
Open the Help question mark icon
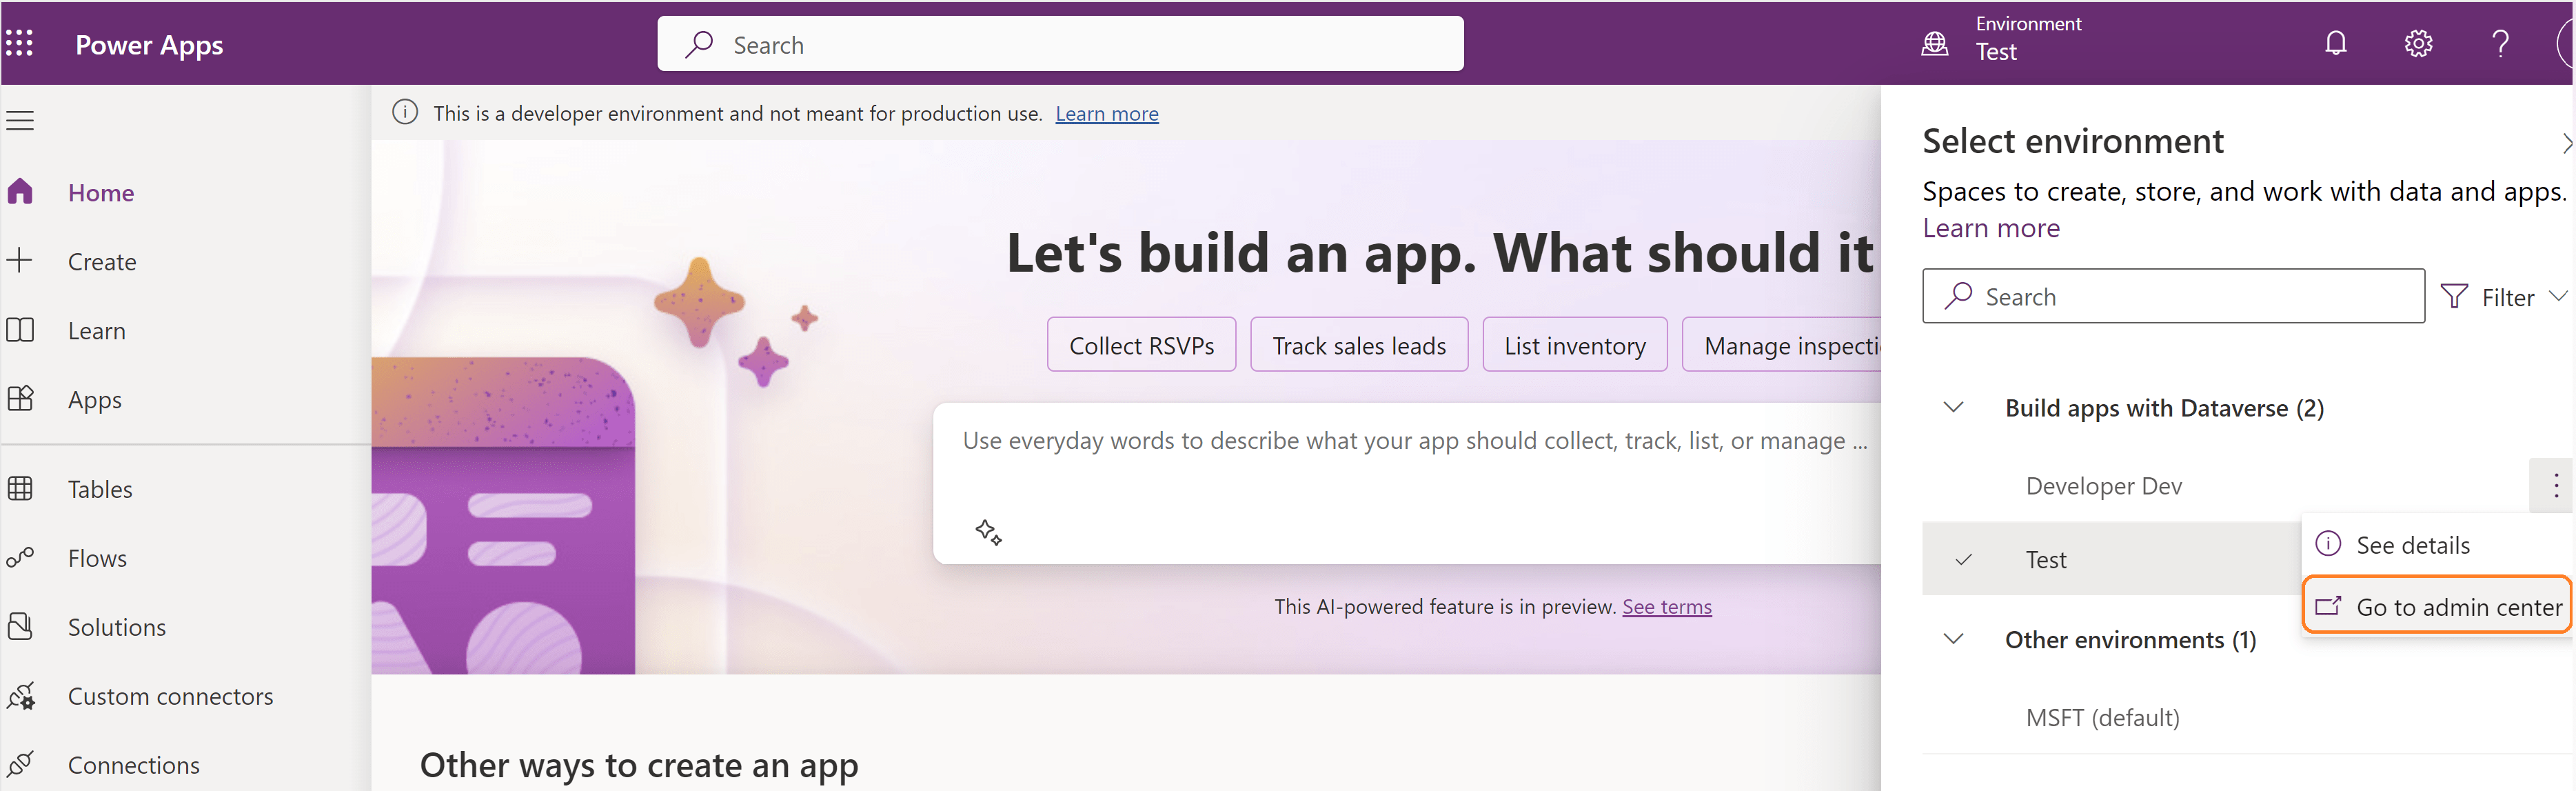(2500, 43)
